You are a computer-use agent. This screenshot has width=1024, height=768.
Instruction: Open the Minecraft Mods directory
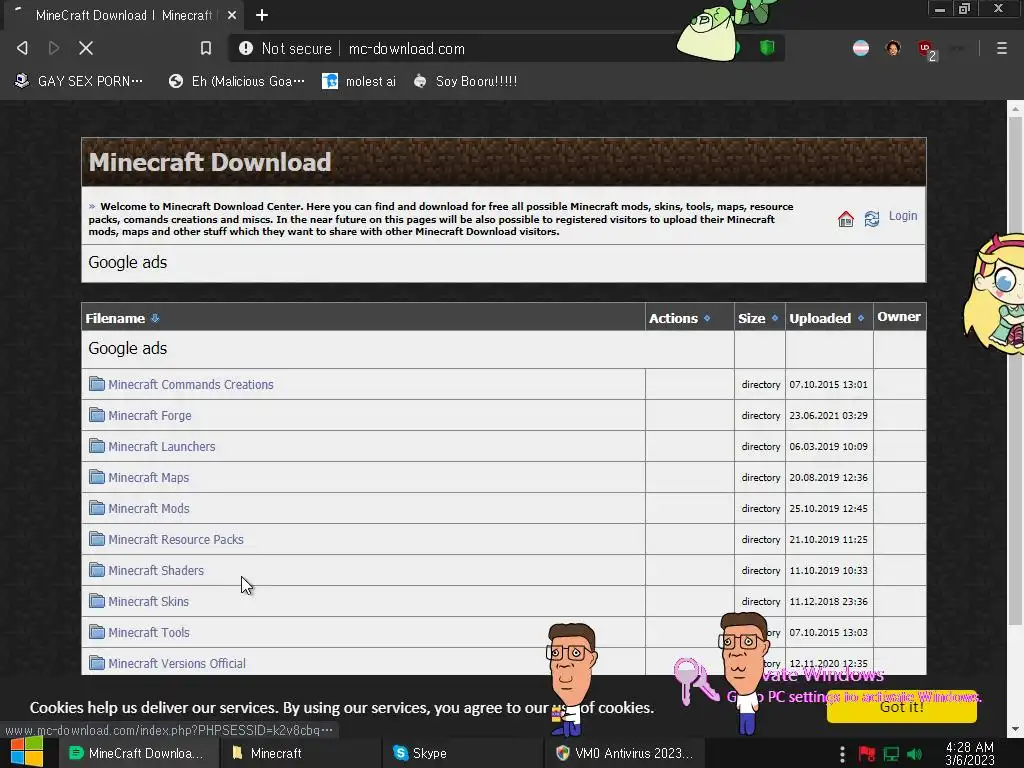click(149, 509)
